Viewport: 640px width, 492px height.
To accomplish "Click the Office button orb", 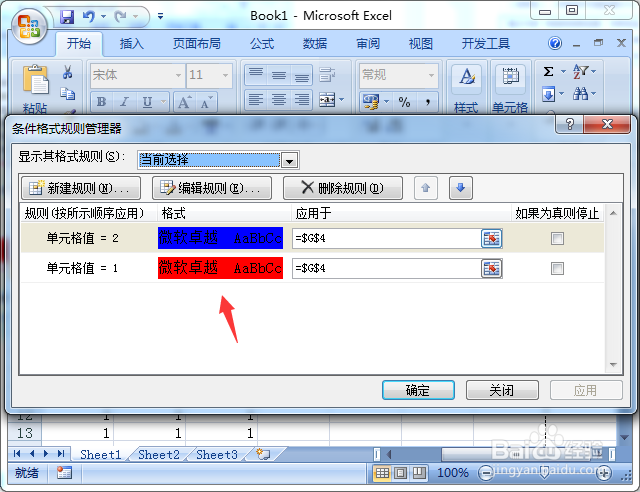I will tap(29, 27).
